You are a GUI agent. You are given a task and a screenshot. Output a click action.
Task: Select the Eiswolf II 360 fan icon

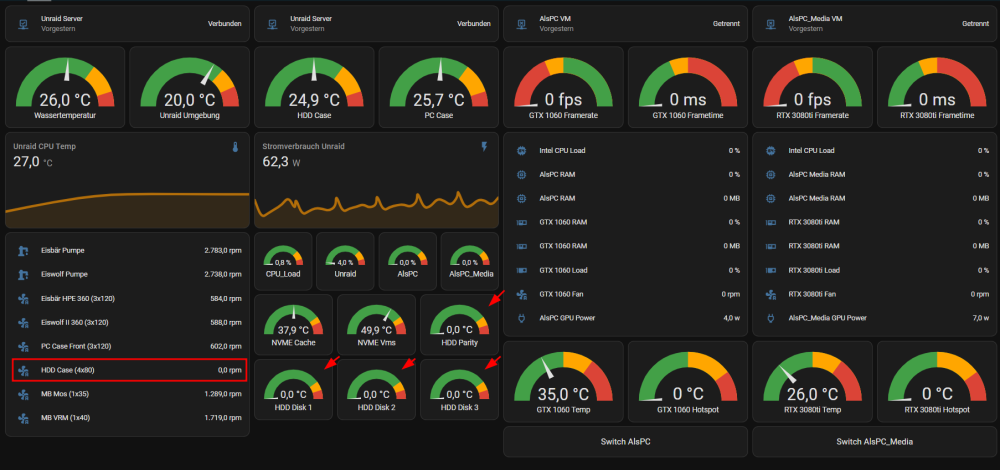pos(24,323)
